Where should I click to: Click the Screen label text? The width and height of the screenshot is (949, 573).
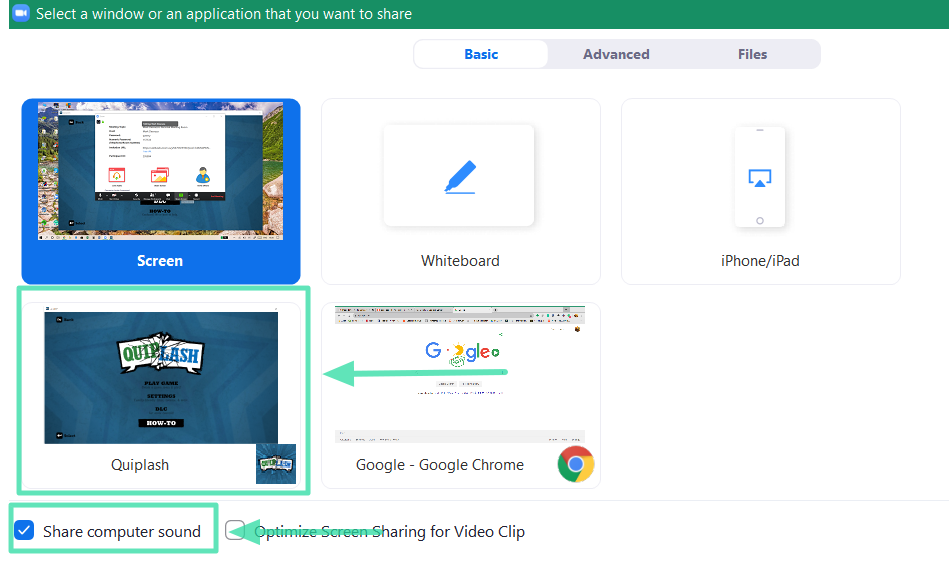(x=160, y=261)
